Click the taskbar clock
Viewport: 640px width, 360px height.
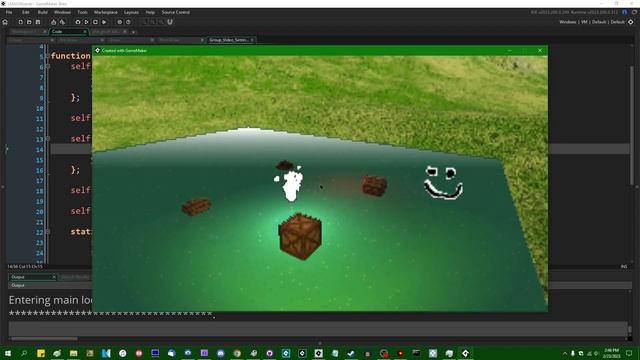(x=611, y=353)
